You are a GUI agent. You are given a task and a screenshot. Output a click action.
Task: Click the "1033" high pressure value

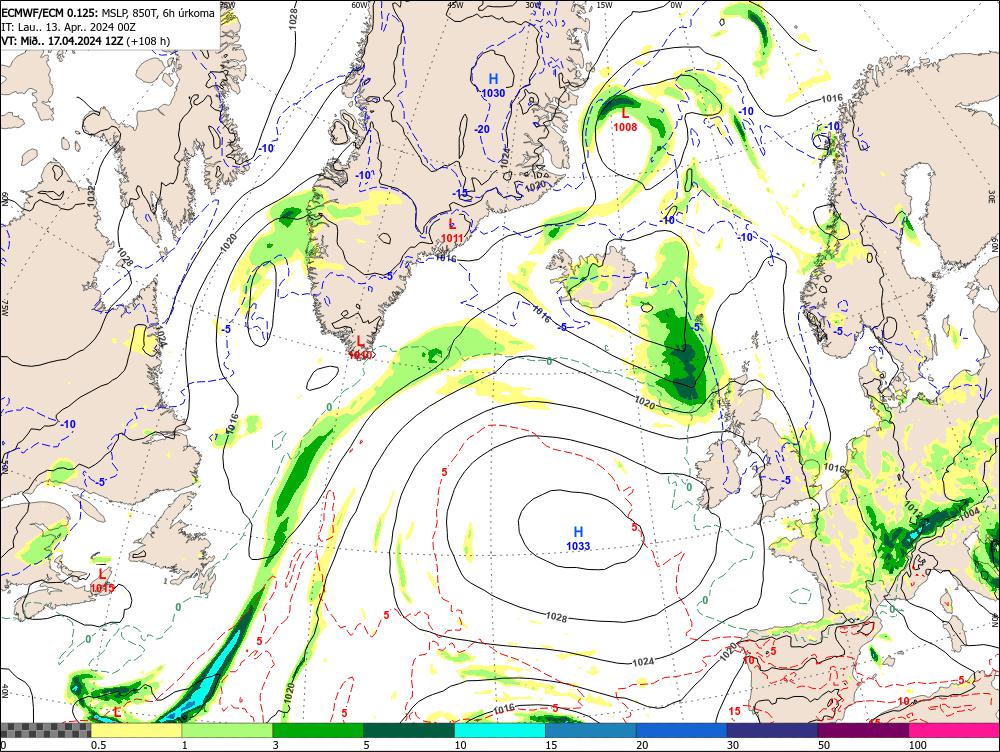point(578,546)
